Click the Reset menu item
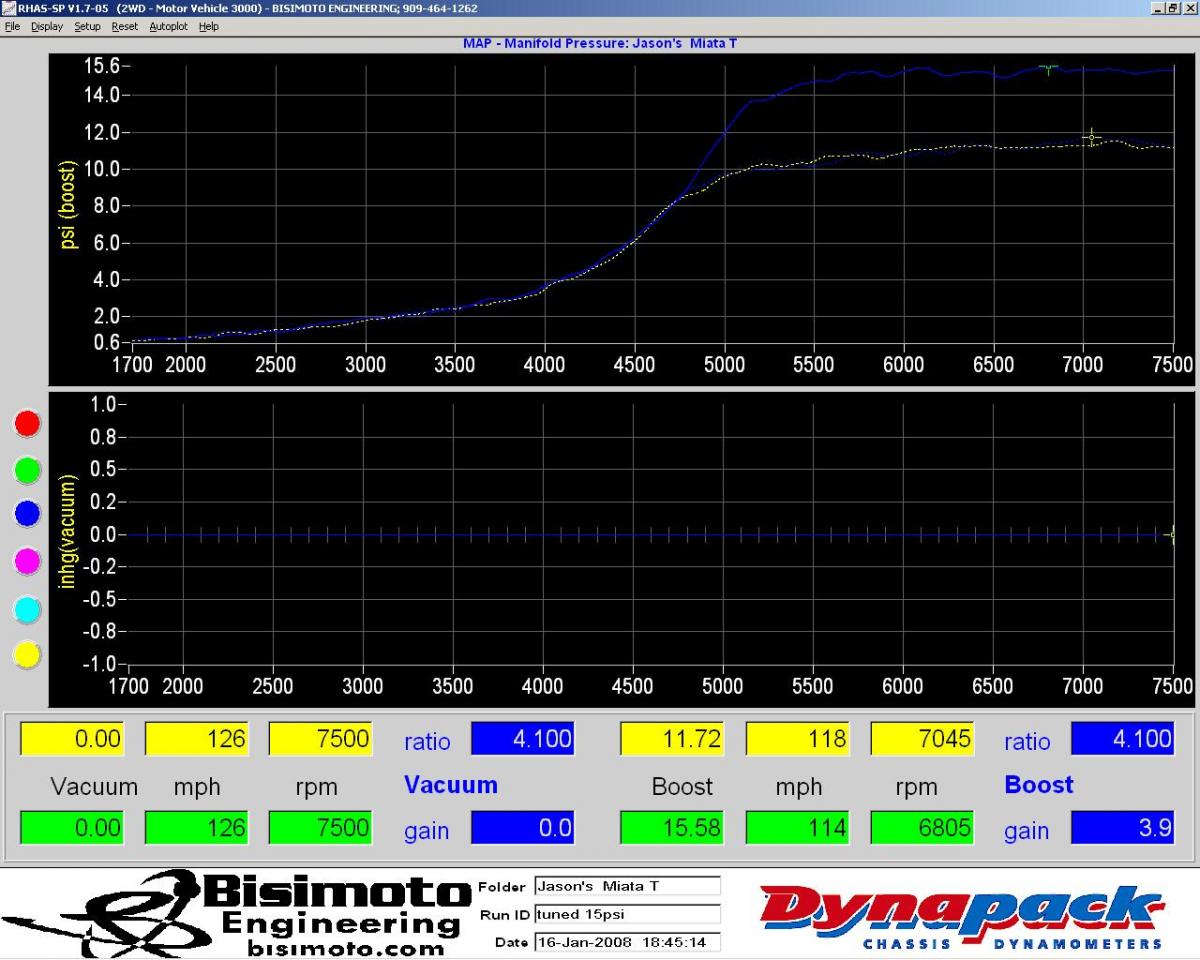This screenshot has height=960, width=1200. pos(124,26)
